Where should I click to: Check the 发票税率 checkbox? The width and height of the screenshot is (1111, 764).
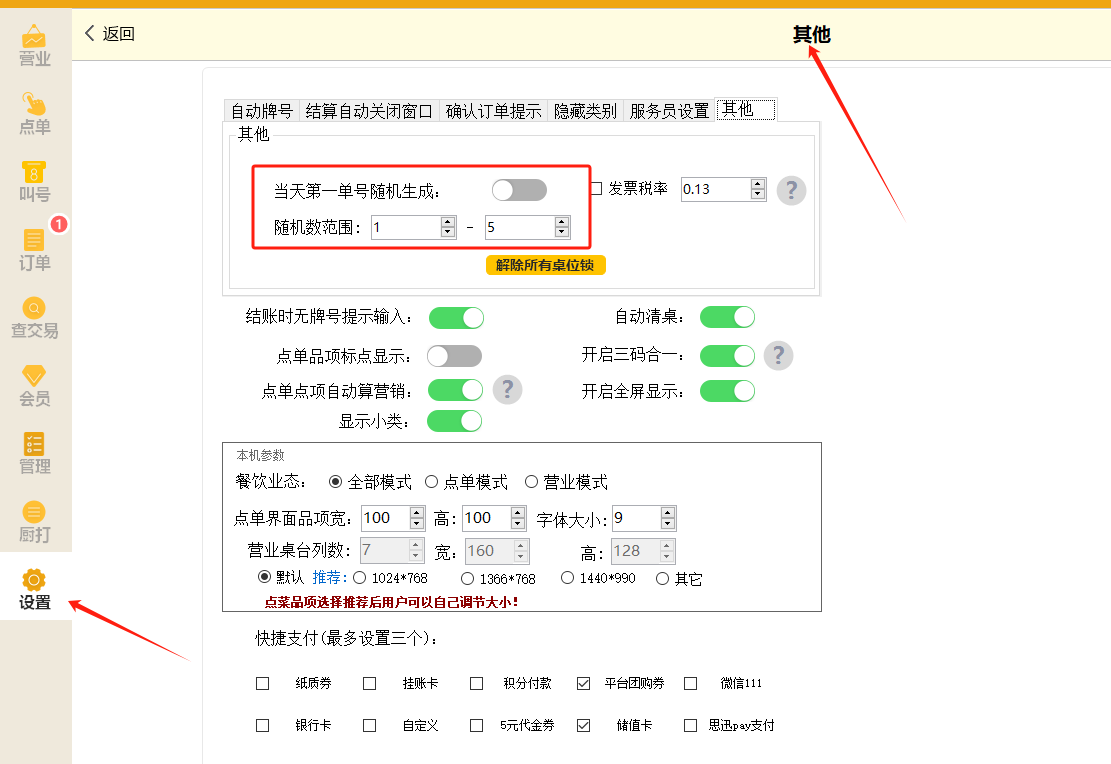pyautogui.click(x=596, y=188)
